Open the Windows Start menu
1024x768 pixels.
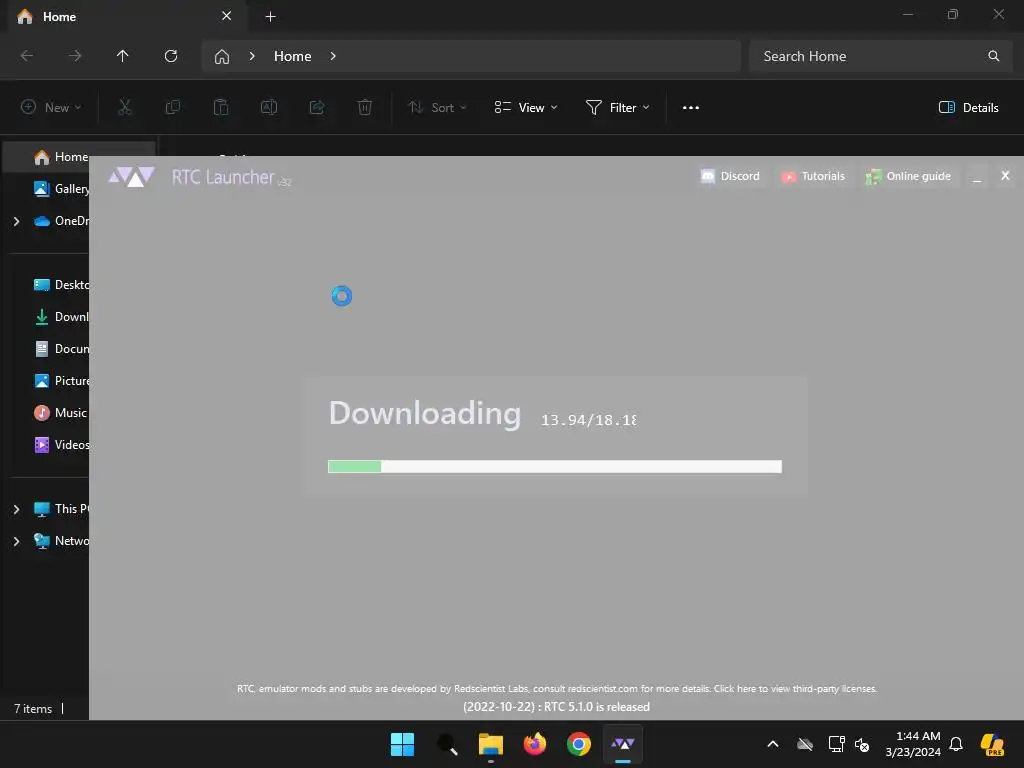coord(402,744)
